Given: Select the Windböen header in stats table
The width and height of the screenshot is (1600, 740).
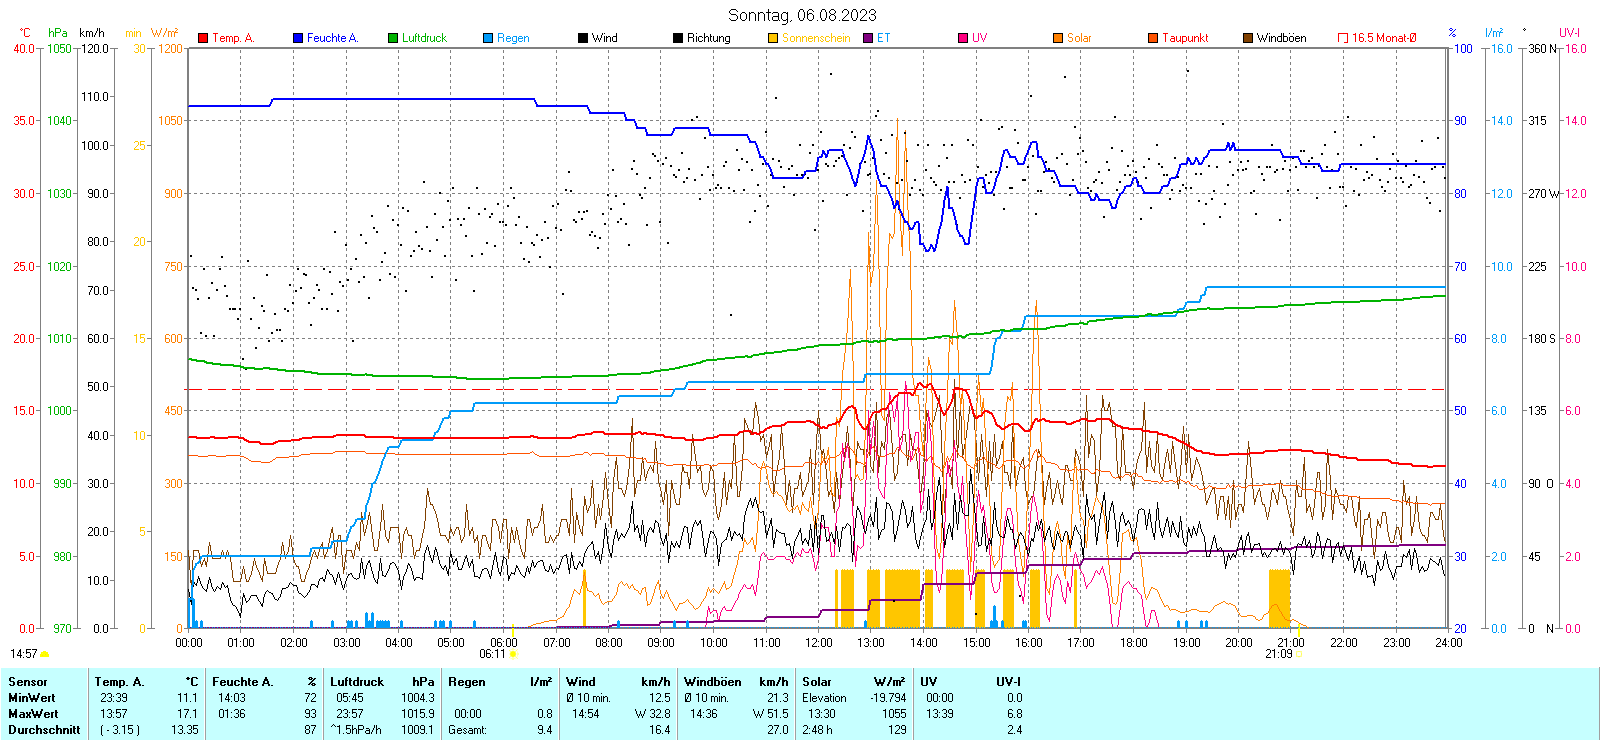Looking at the screenshot, I should (x=713, y=682).
